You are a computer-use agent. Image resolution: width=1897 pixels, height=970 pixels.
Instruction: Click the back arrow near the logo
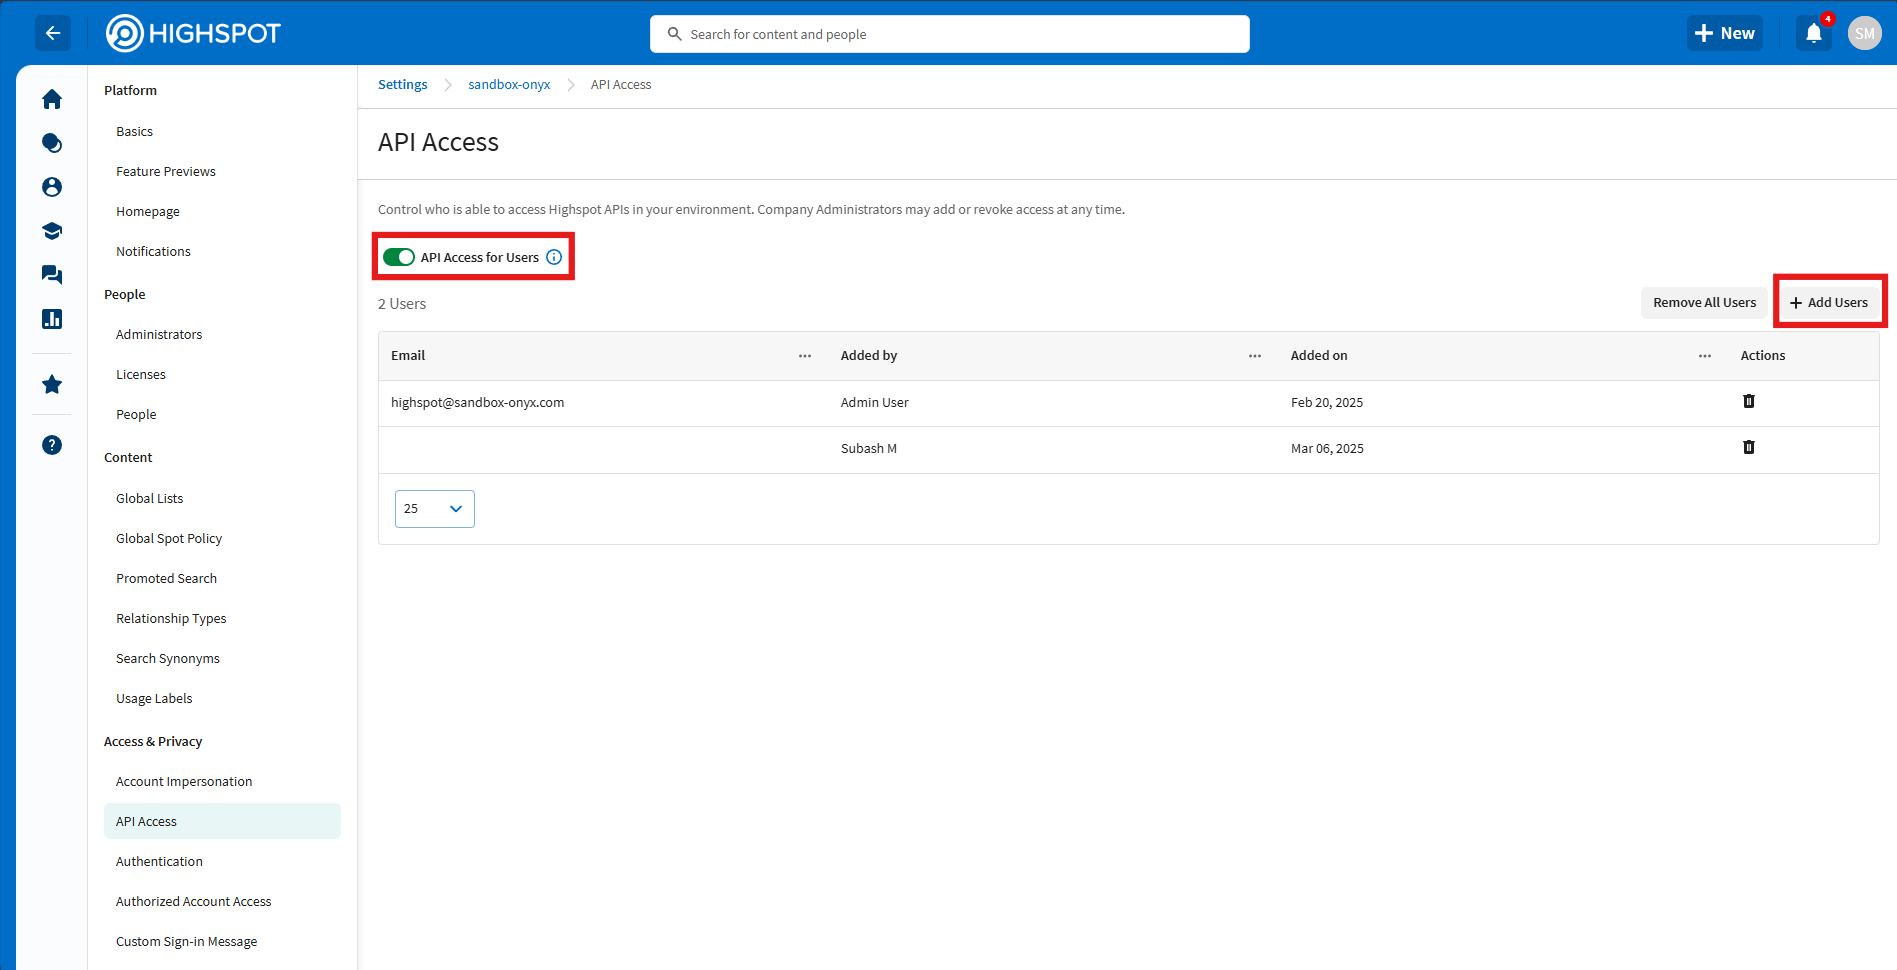coord(53,33)
